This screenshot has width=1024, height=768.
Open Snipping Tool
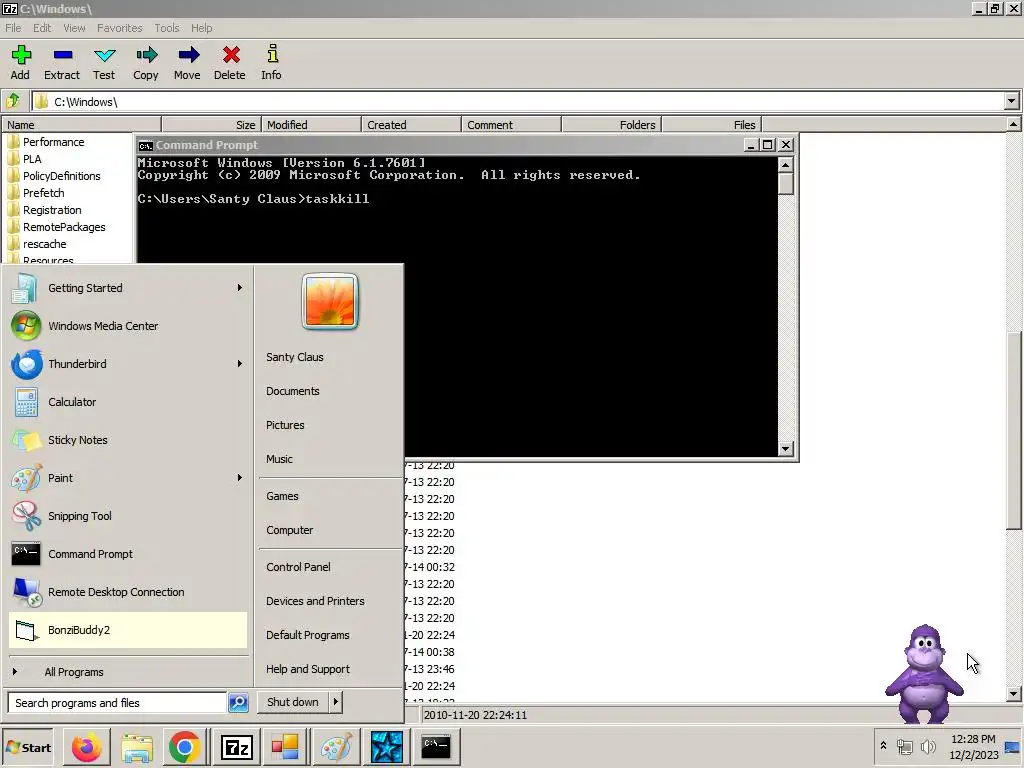[x=128, y=516]
